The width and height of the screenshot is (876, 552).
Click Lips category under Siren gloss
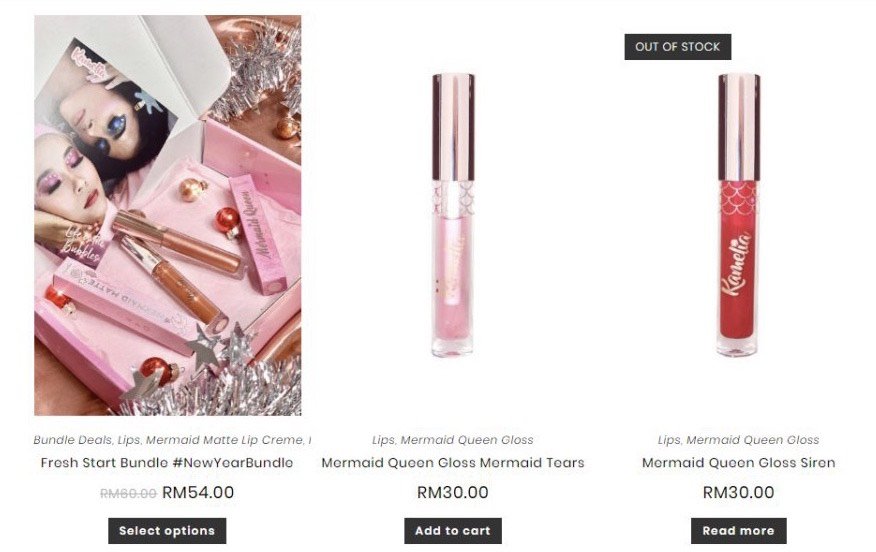tap(669, 440)
